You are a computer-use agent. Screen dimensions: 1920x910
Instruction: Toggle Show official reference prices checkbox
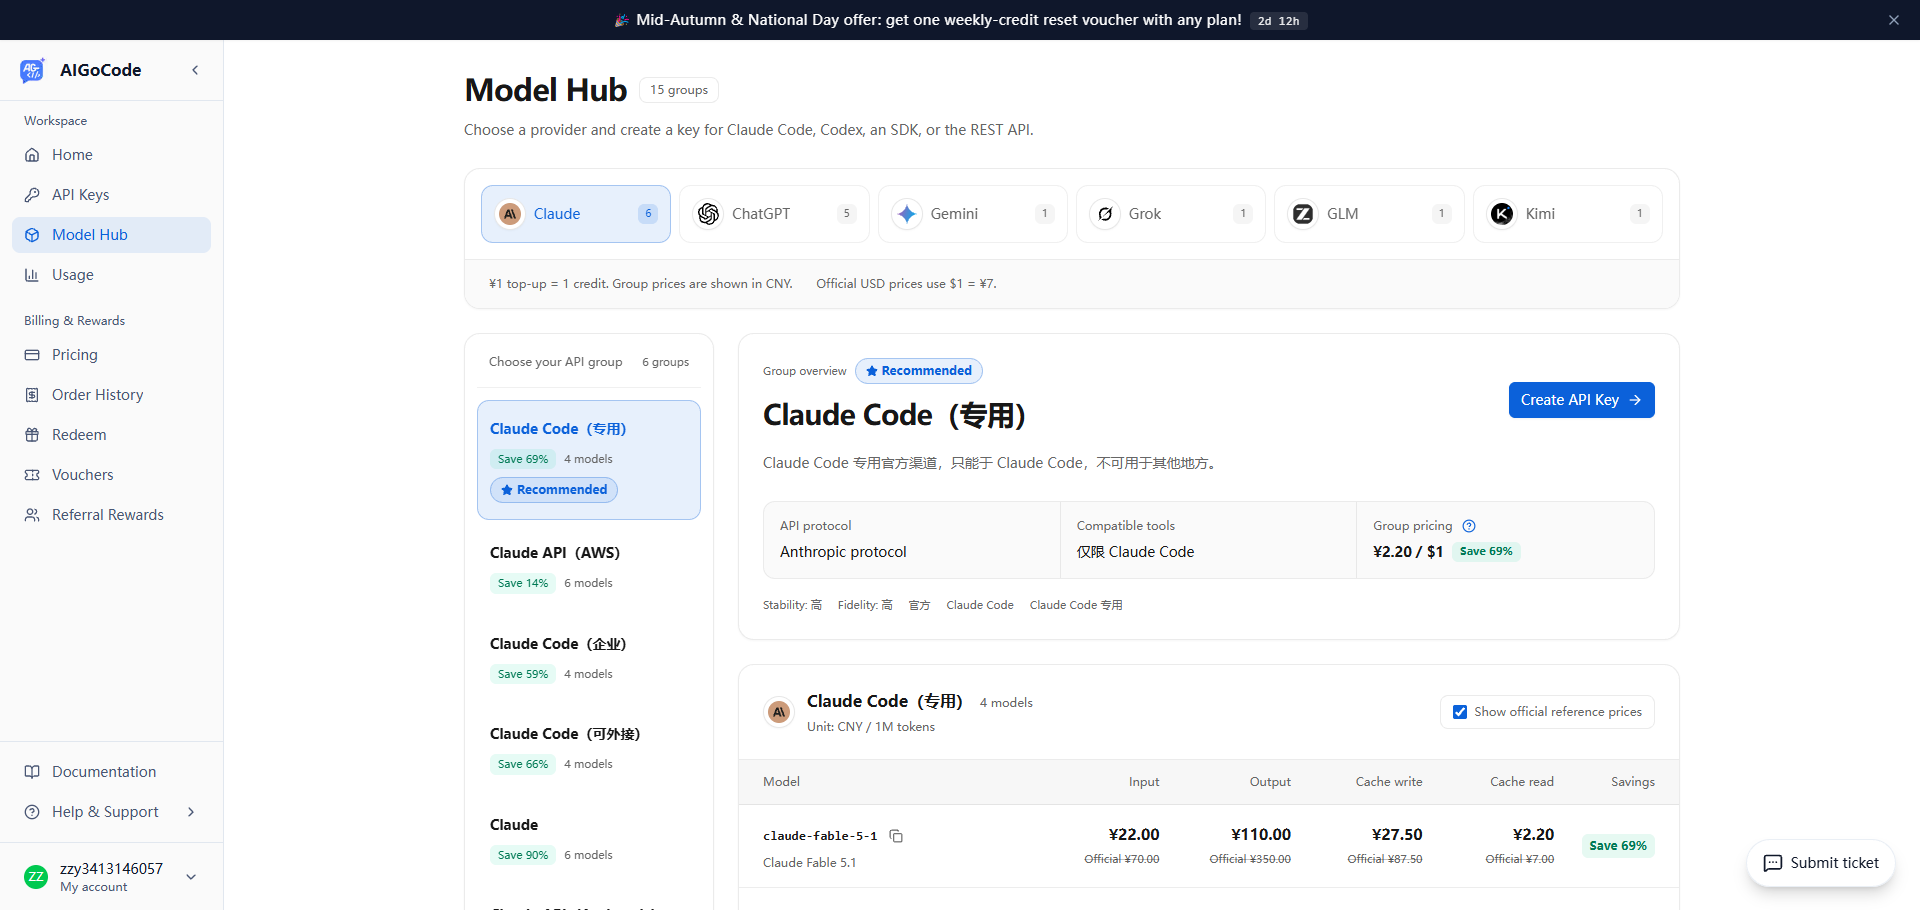tap(1460, 712)
